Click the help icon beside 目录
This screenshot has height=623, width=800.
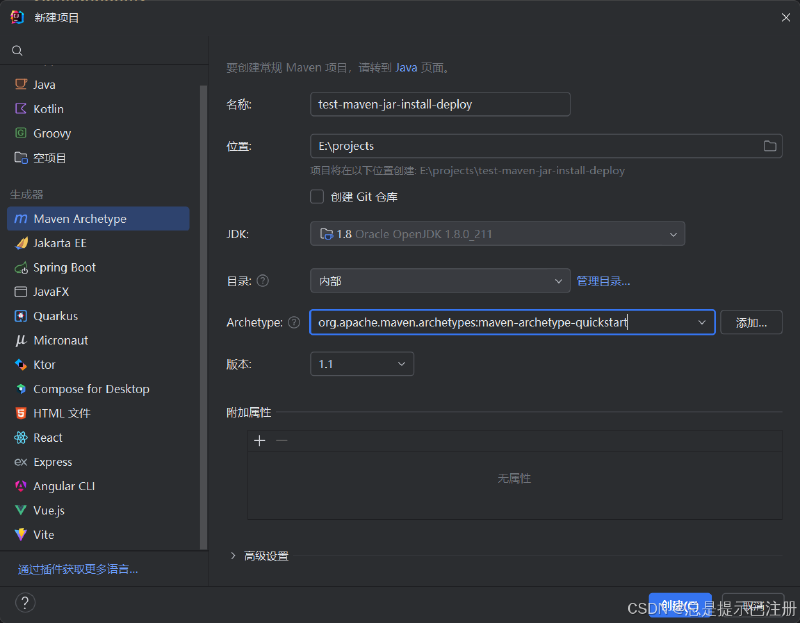263,281
